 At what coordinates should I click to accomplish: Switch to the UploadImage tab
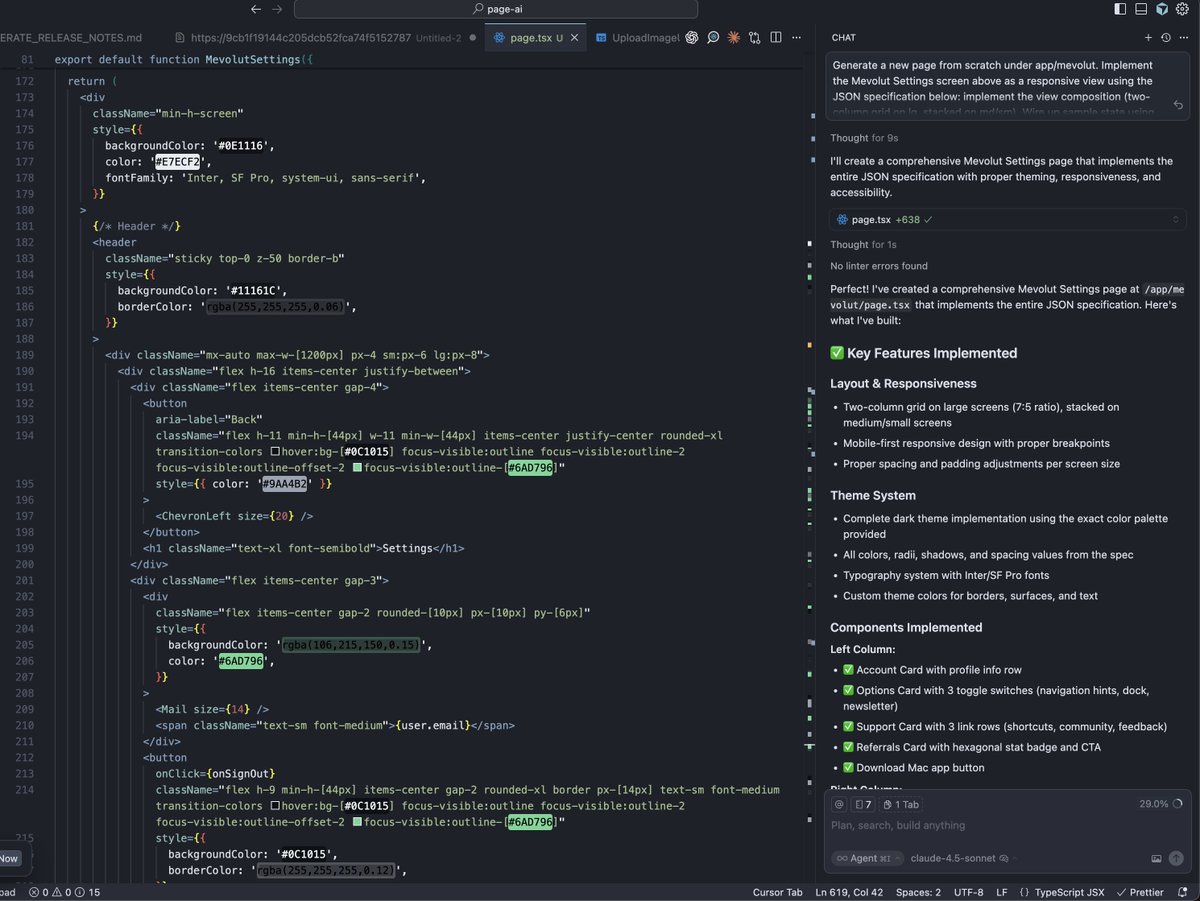[x=636, y=38]
